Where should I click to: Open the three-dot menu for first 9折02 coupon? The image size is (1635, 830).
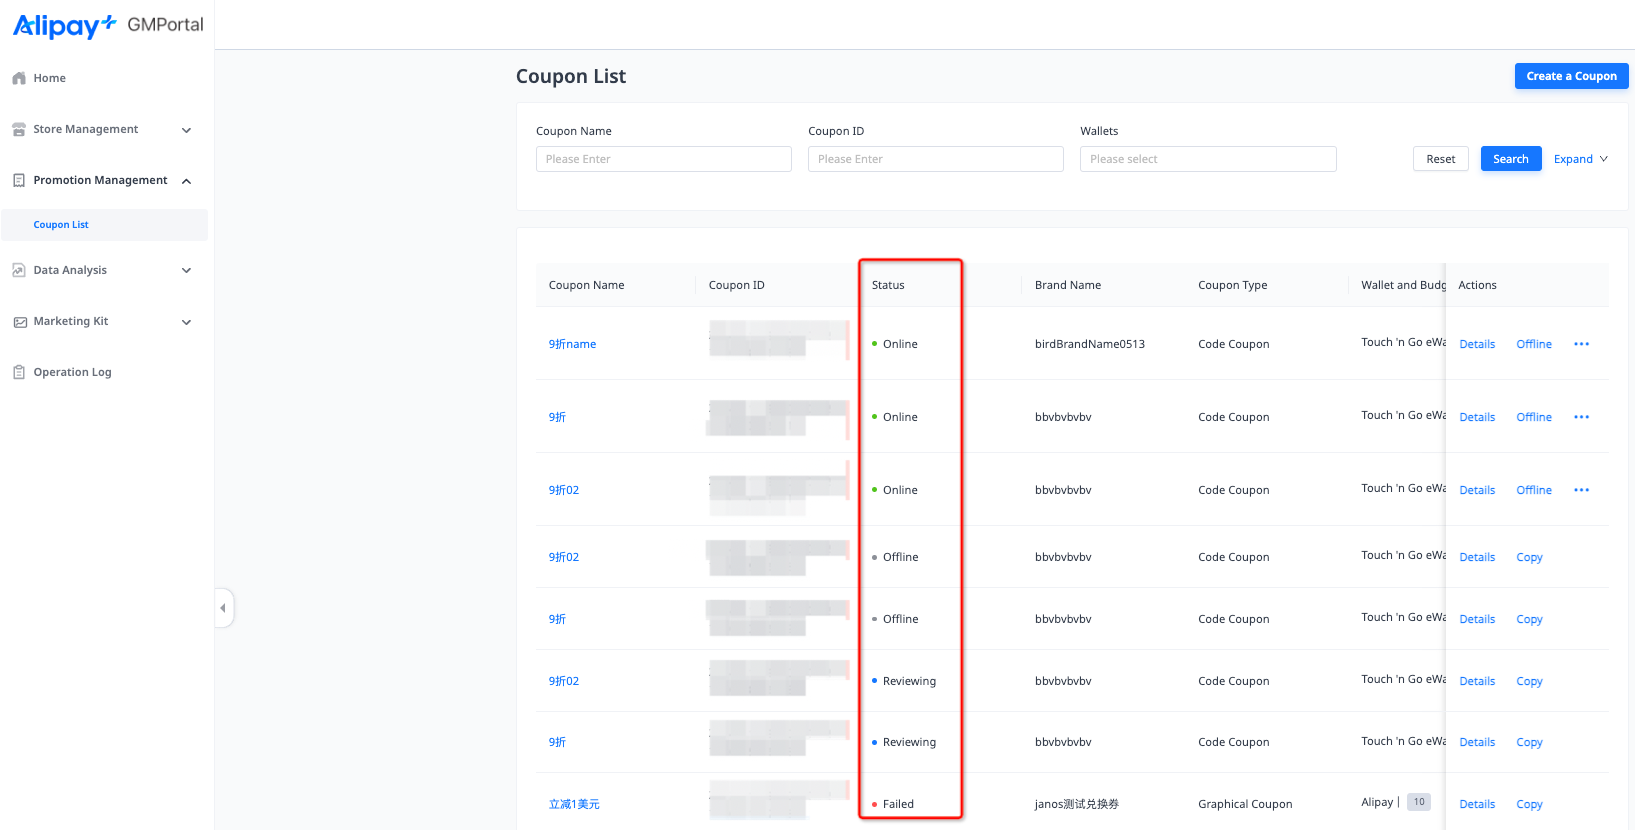pyautogui.click(x=1581, y=490)
